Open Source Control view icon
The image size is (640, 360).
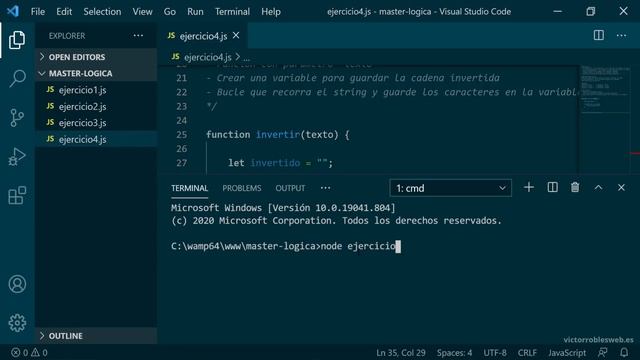(x=17, y=118)
